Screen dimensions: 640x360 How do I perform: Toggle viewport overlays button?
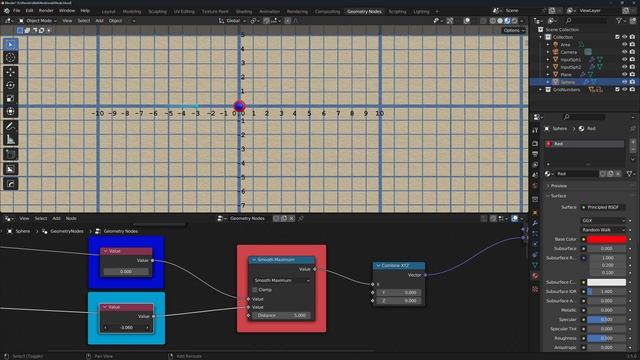tap(467, 20)
